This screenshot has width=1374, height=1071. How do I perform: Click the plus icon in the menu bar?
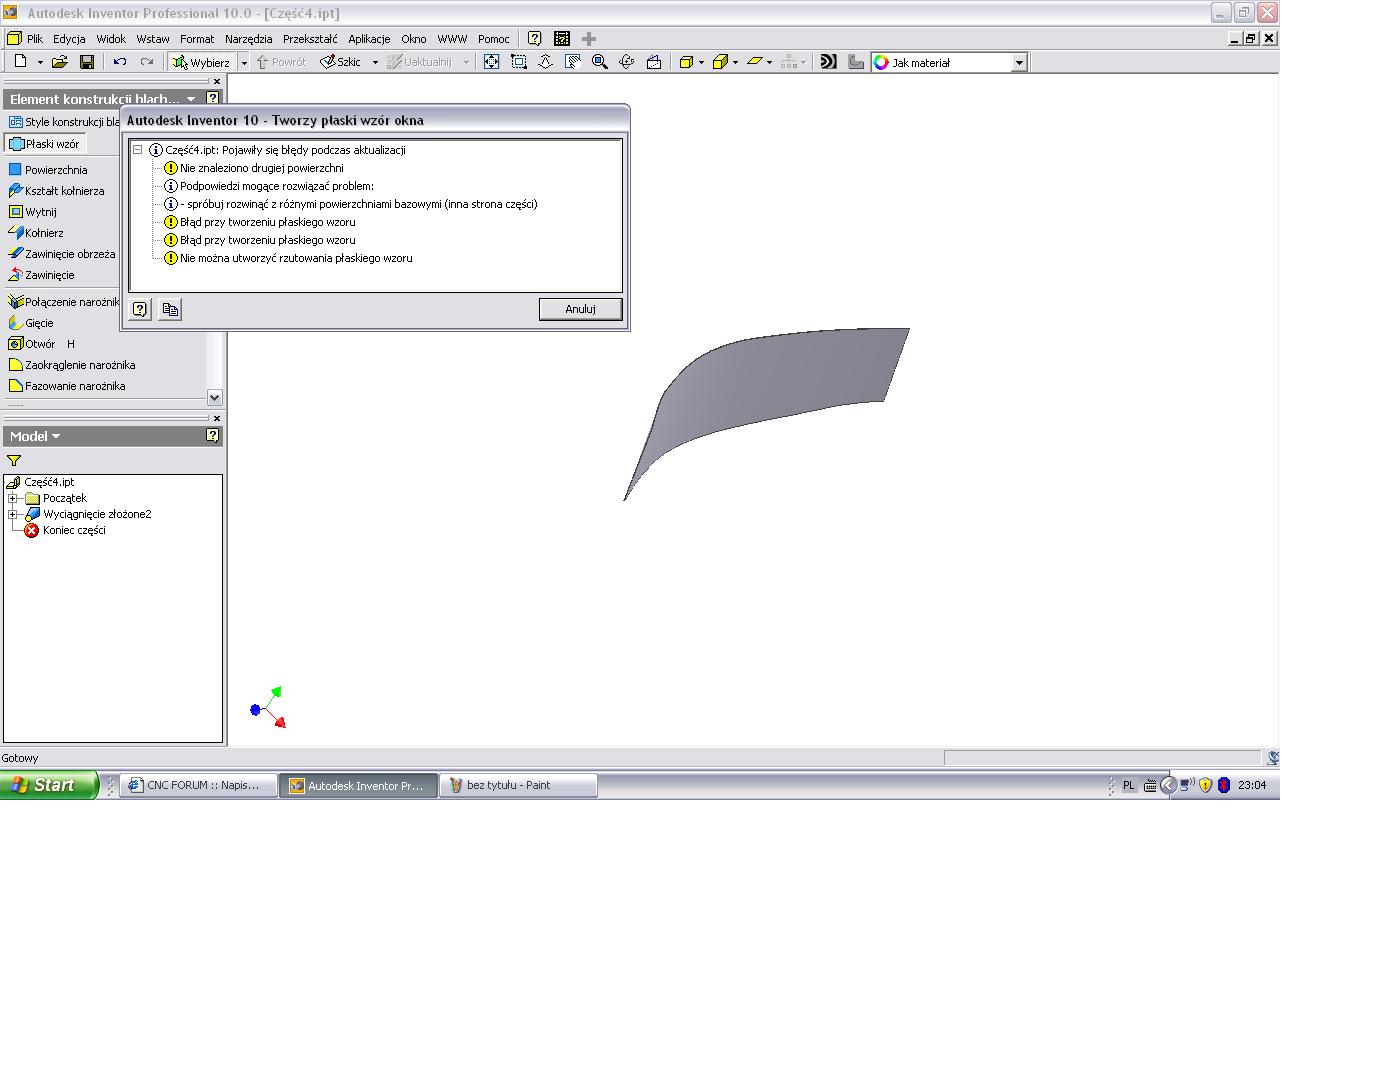tap(589, 39)
